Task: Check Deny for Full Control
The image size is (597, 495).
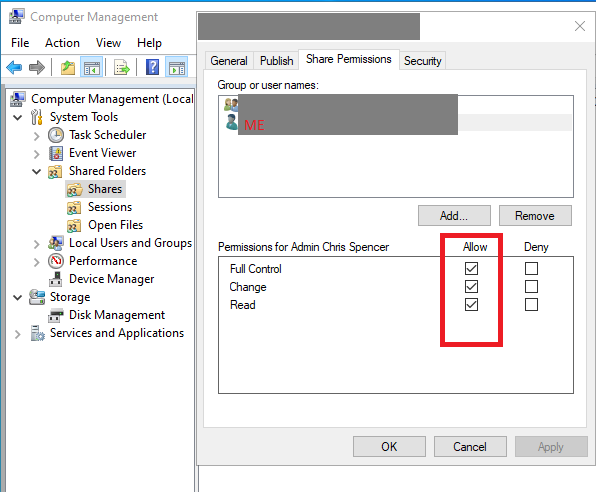Action: pyautogui.click(x=531, y=268)
